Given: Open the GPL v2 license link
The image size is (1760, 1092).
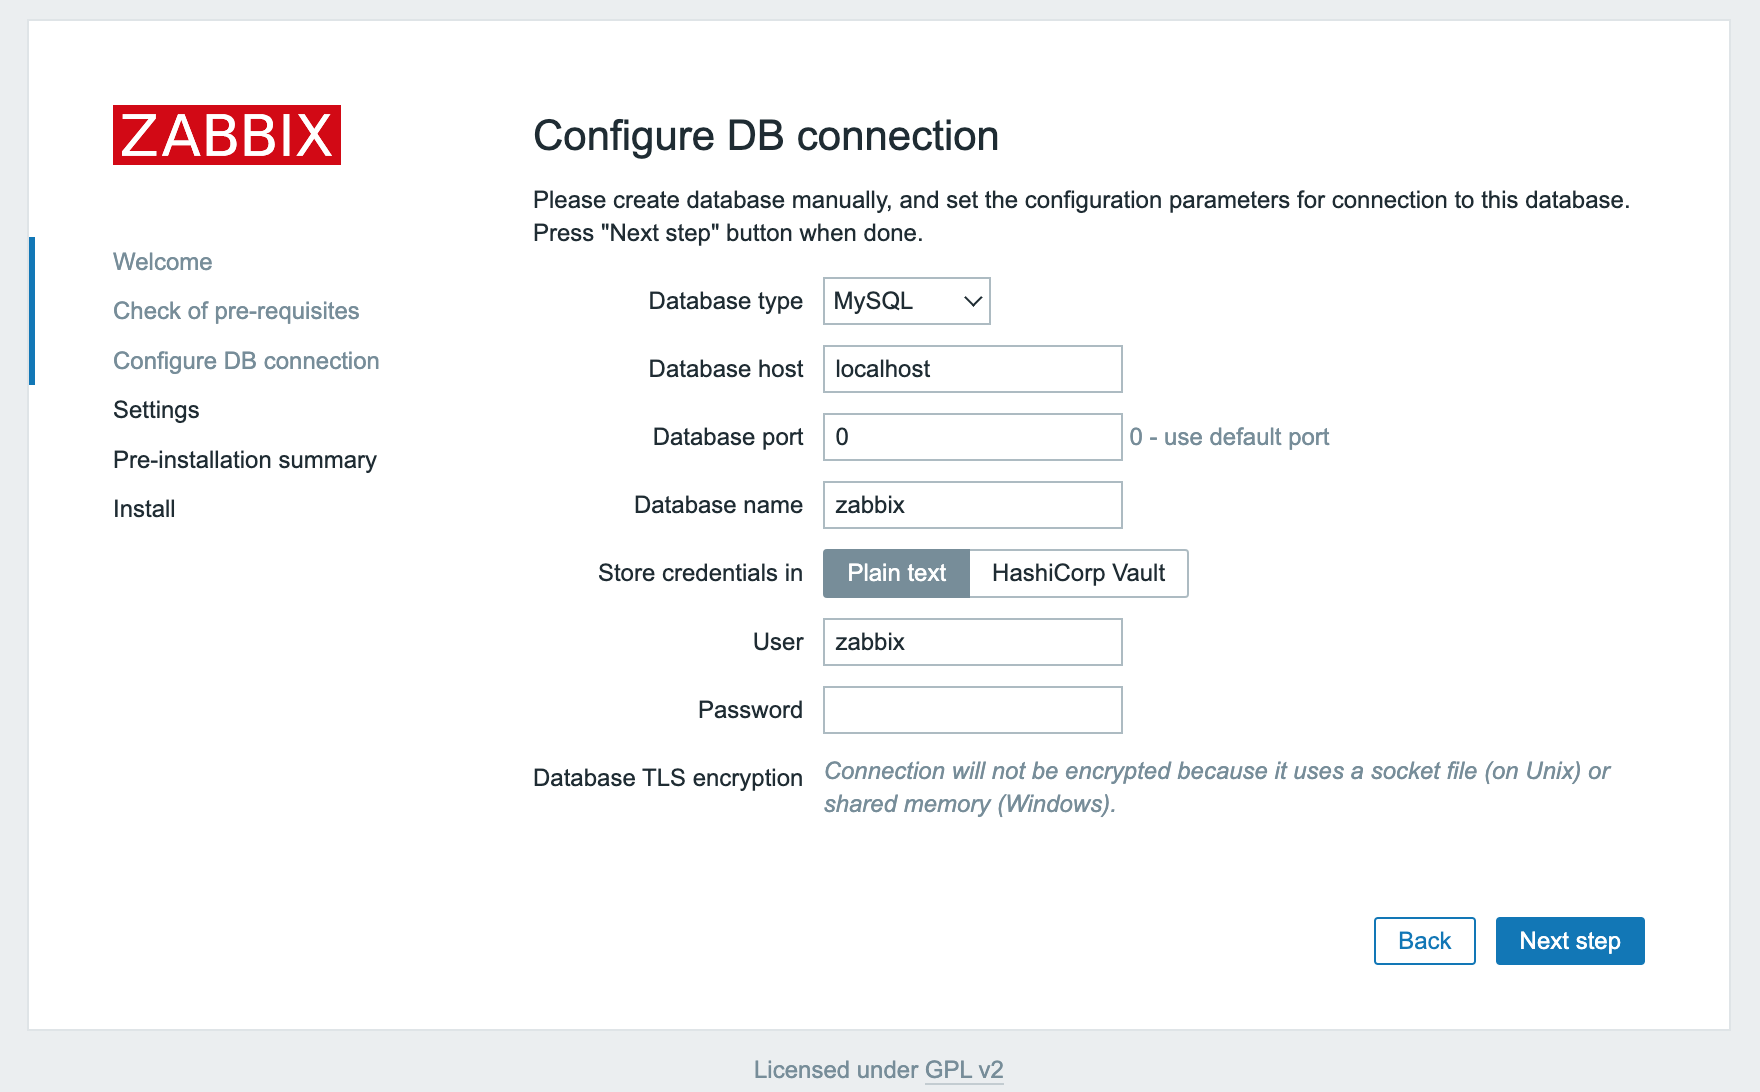Looking at the screenshot, I should point(964,1070).
